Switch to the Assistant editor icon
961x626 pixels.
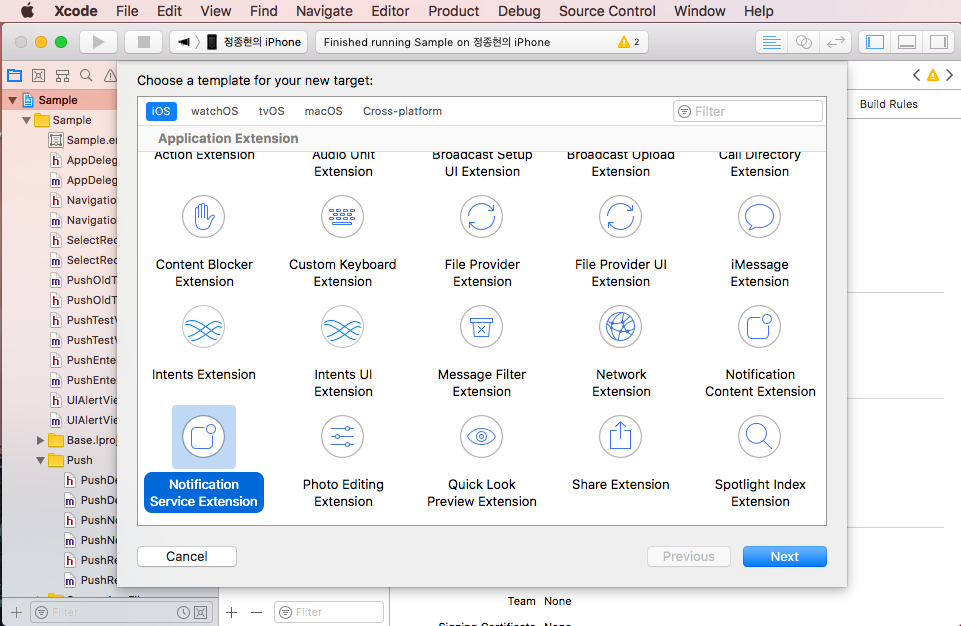[x=803, y=42]
